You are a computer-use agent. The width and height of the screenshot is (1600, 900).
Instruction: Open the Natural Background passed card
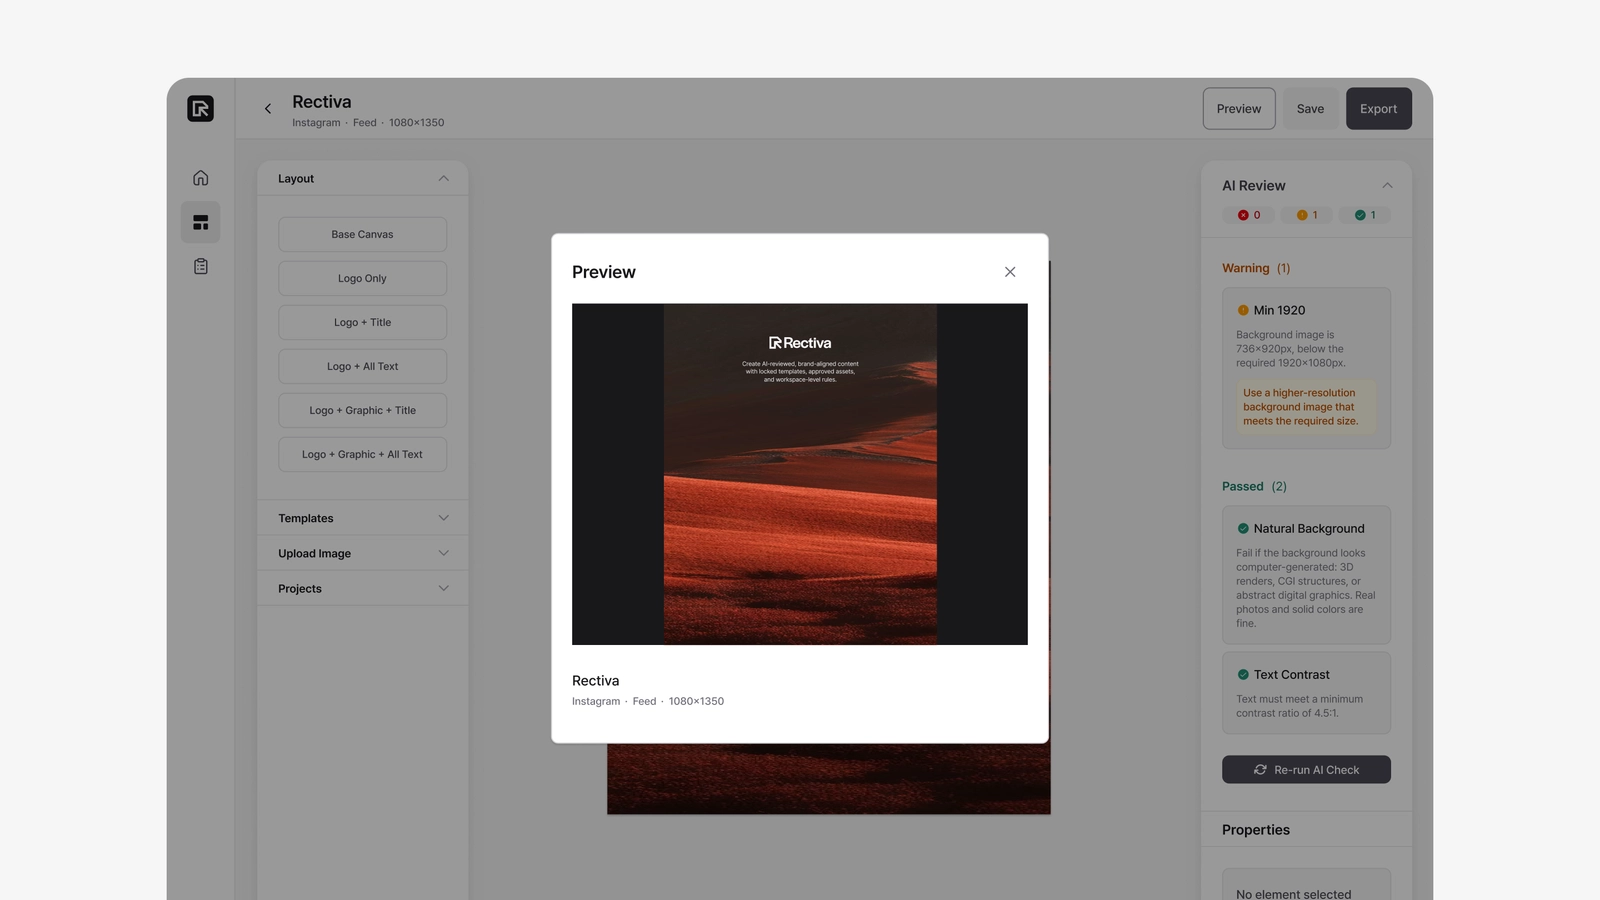[1306, 575]
